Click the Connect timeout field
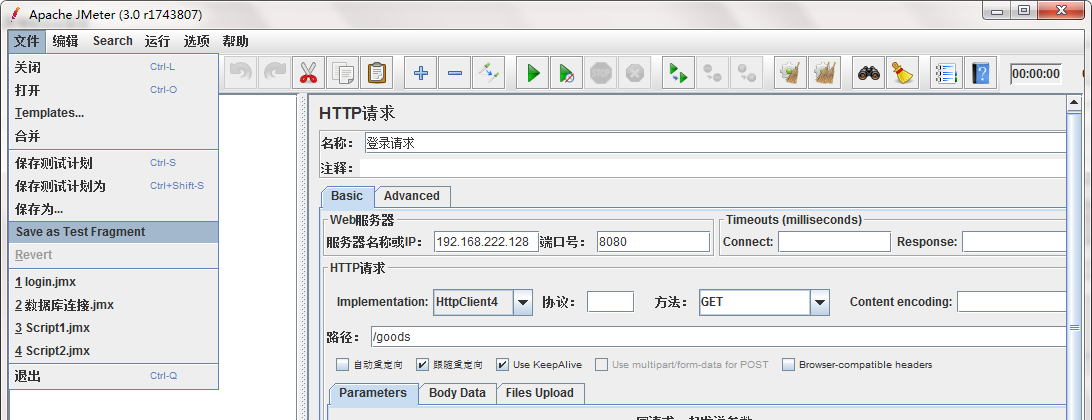The image size is (1092, 420). click(834, 242)
